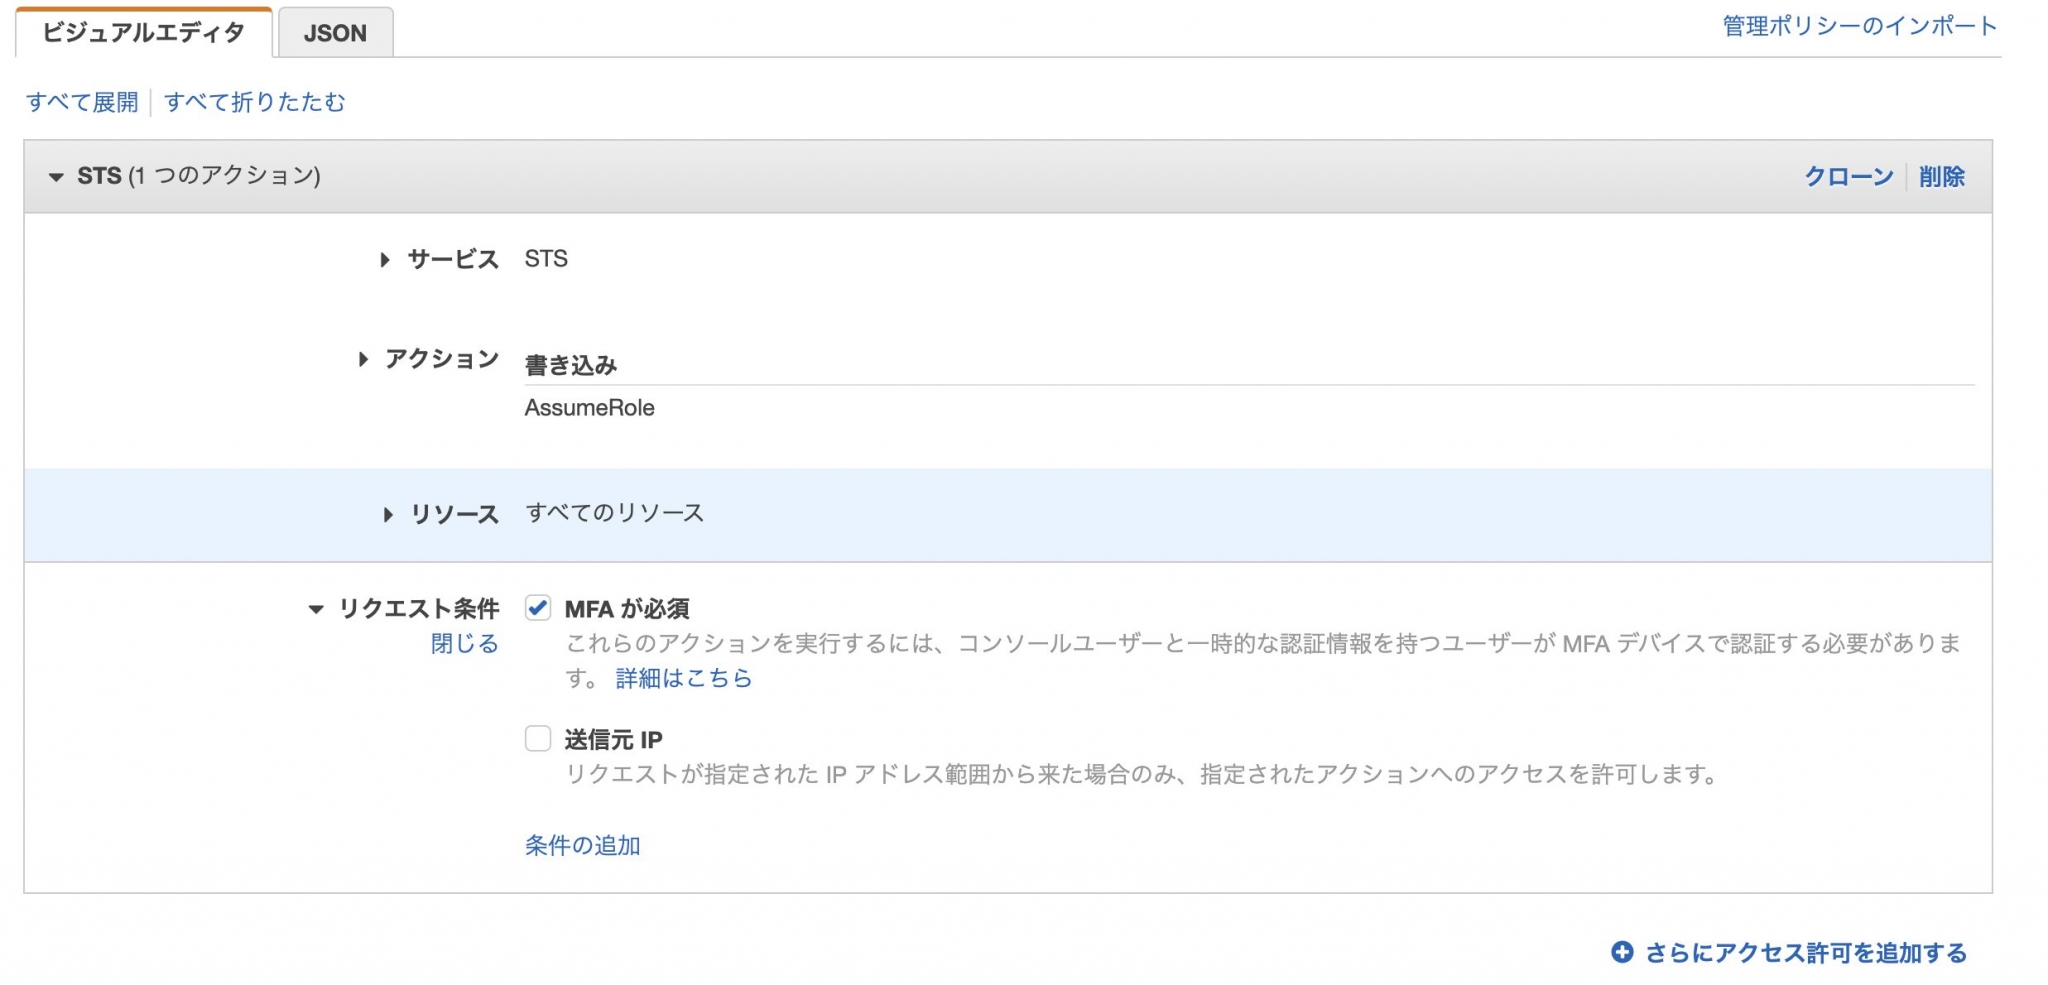2048x985 pixels.
Task: Clone the STS statement with クローン
Action: point(1847,176)
